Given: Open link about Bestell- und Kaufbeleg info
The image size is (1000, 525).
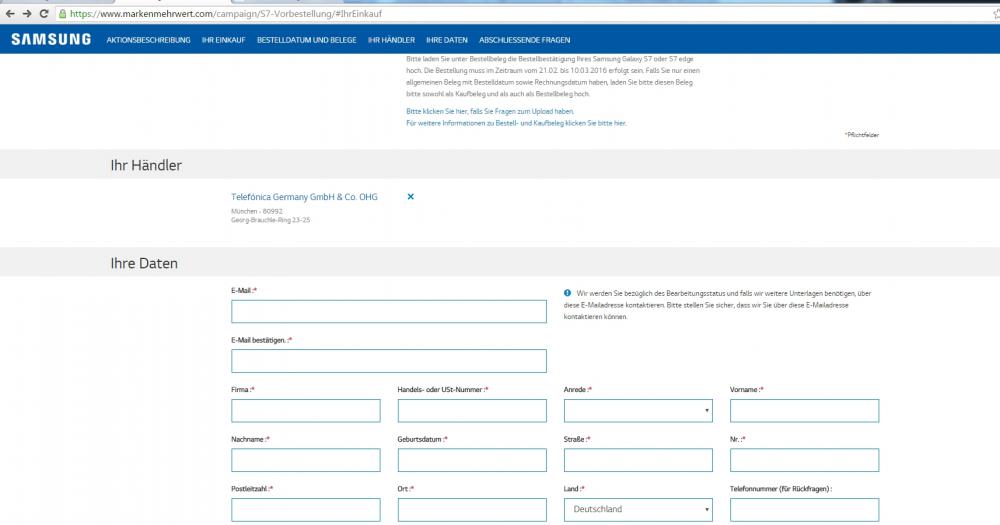Looking at the screenshot, I should (x=516, y=122).
